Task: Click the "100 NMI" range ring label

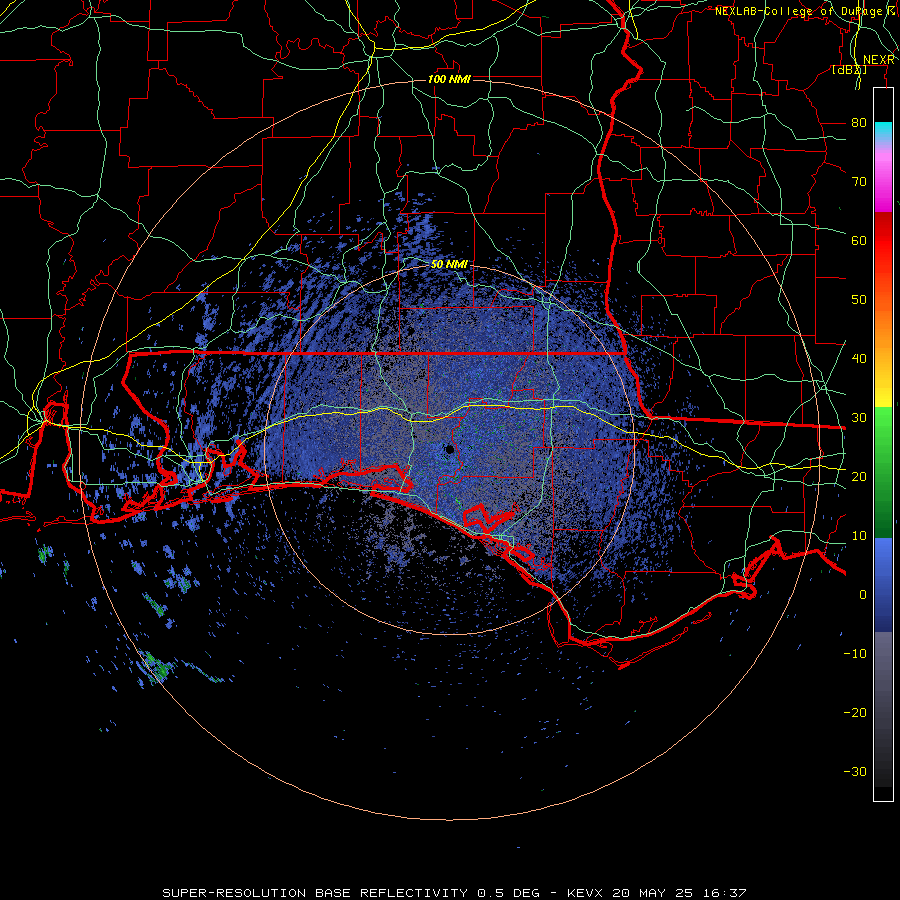Action: click(x=449, y=79)
